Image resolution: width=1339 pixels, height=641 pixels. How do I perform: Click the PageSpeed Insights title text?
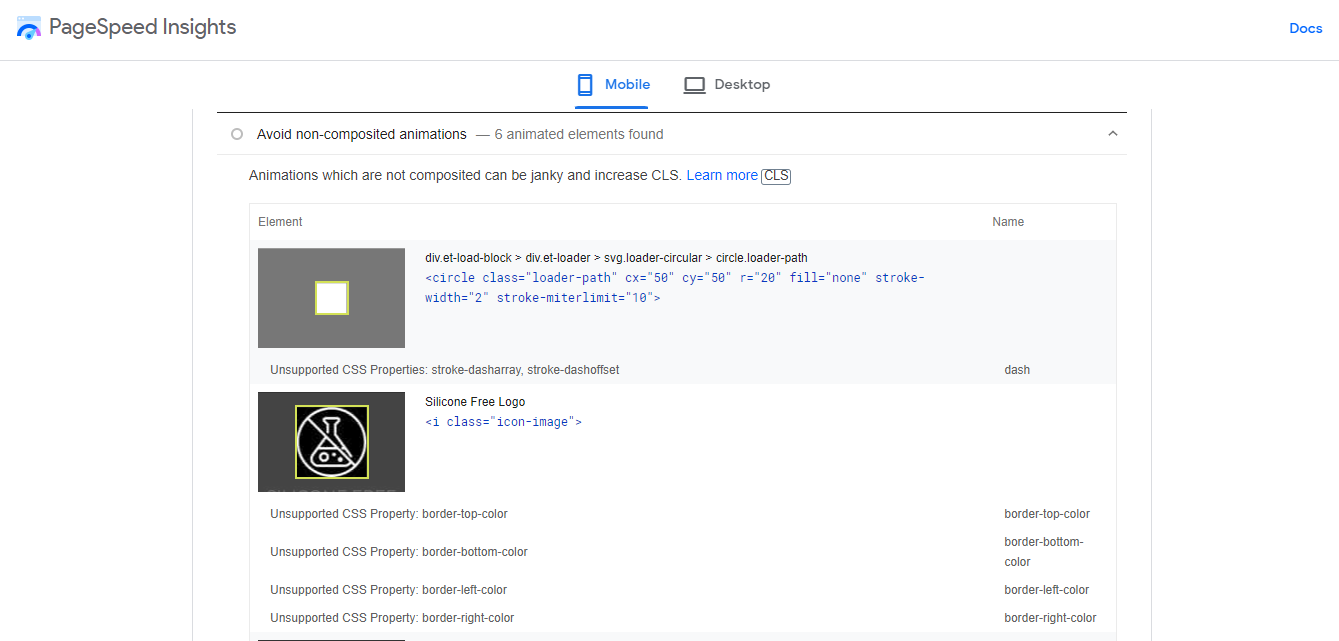[142, 27]
